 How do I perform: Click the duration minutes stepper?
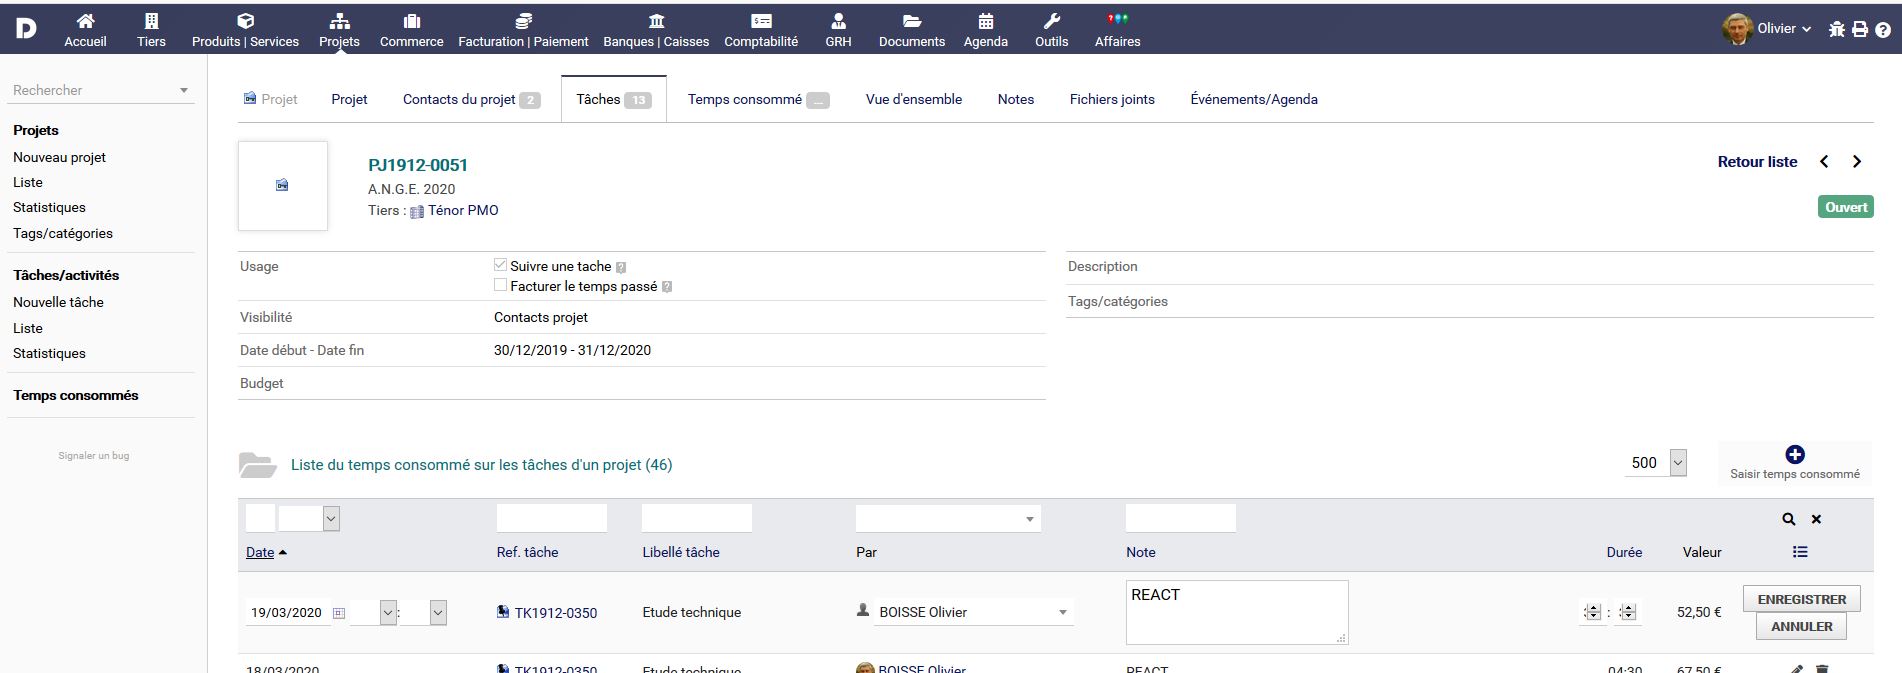1628,612
